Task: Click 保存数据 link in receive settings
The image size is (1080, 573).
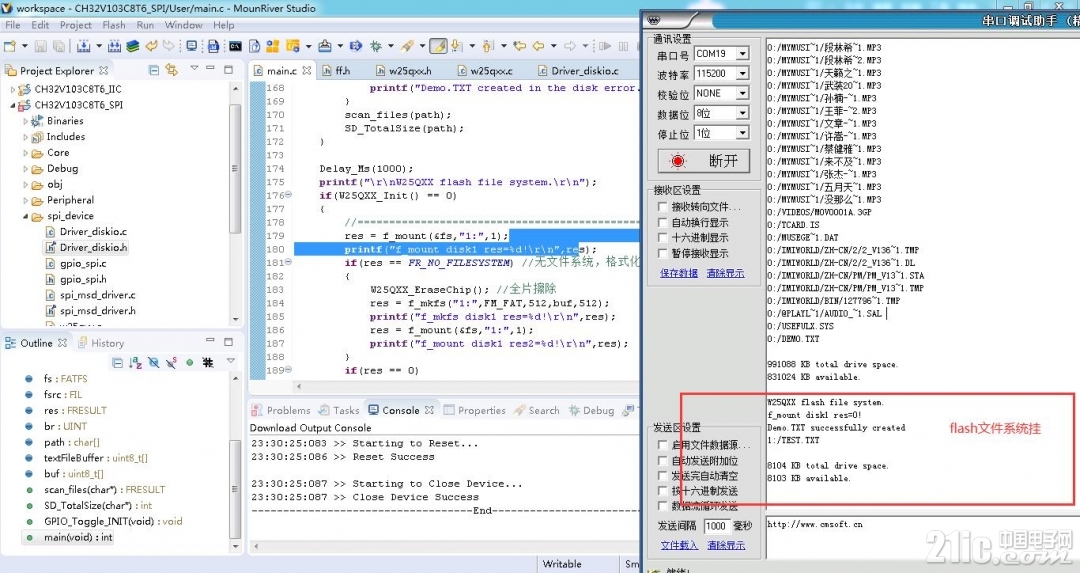Action: point(678,273)
